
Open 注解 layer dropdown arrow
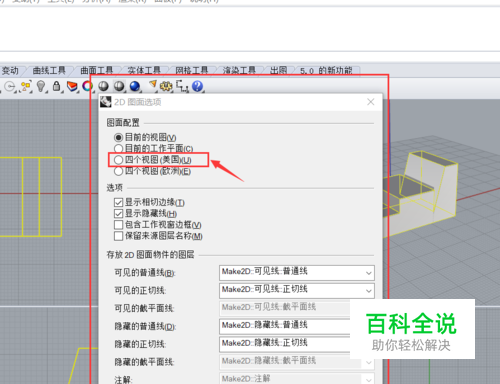[x=368, y=380]
